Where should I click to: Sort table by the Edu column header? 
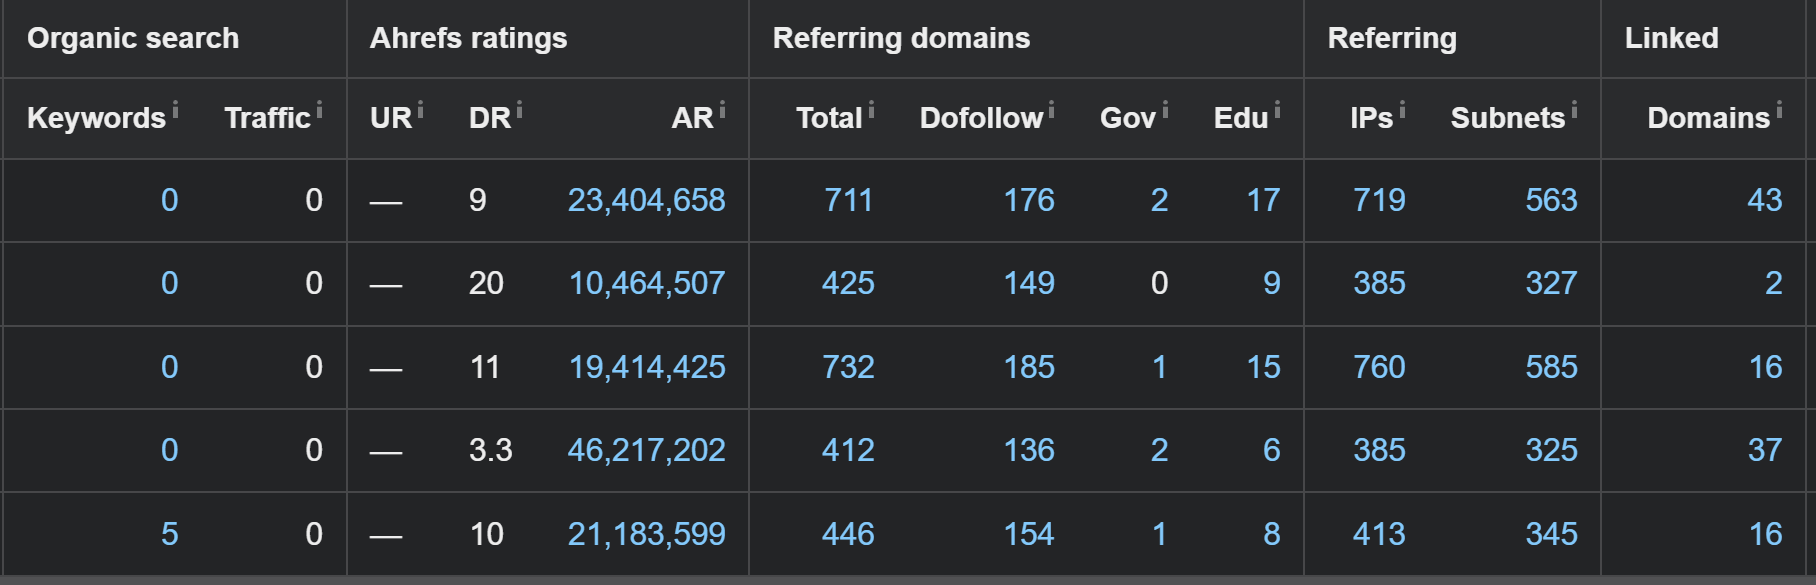pos(1240,118)
